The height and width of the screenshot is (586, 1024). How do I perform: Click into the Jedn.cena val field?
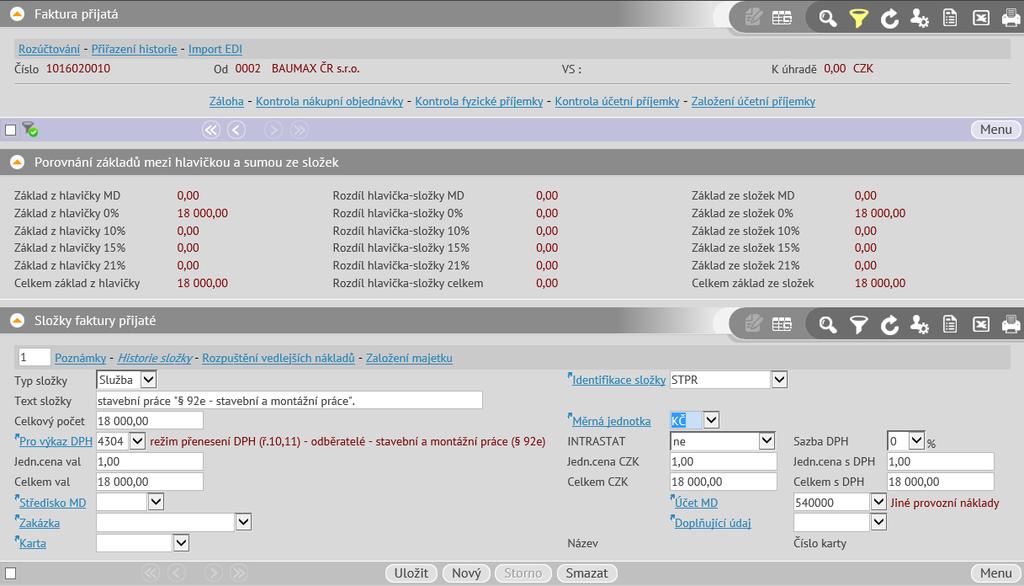pyautogui.click(x=150, y=461)
